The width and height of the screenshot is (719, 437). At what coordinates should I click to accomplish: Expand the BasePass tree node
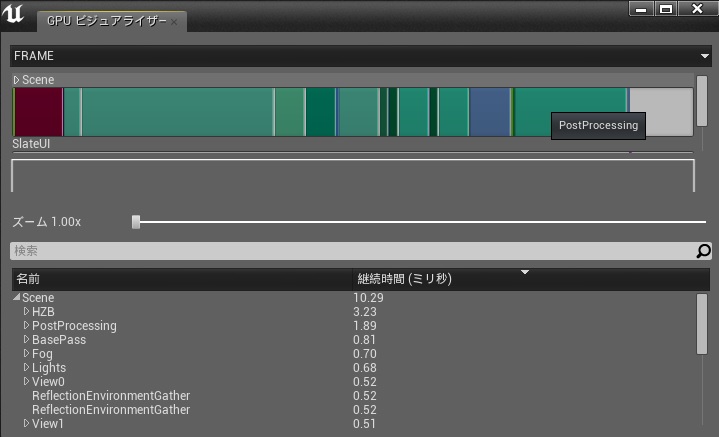click(x=26, y=339)
